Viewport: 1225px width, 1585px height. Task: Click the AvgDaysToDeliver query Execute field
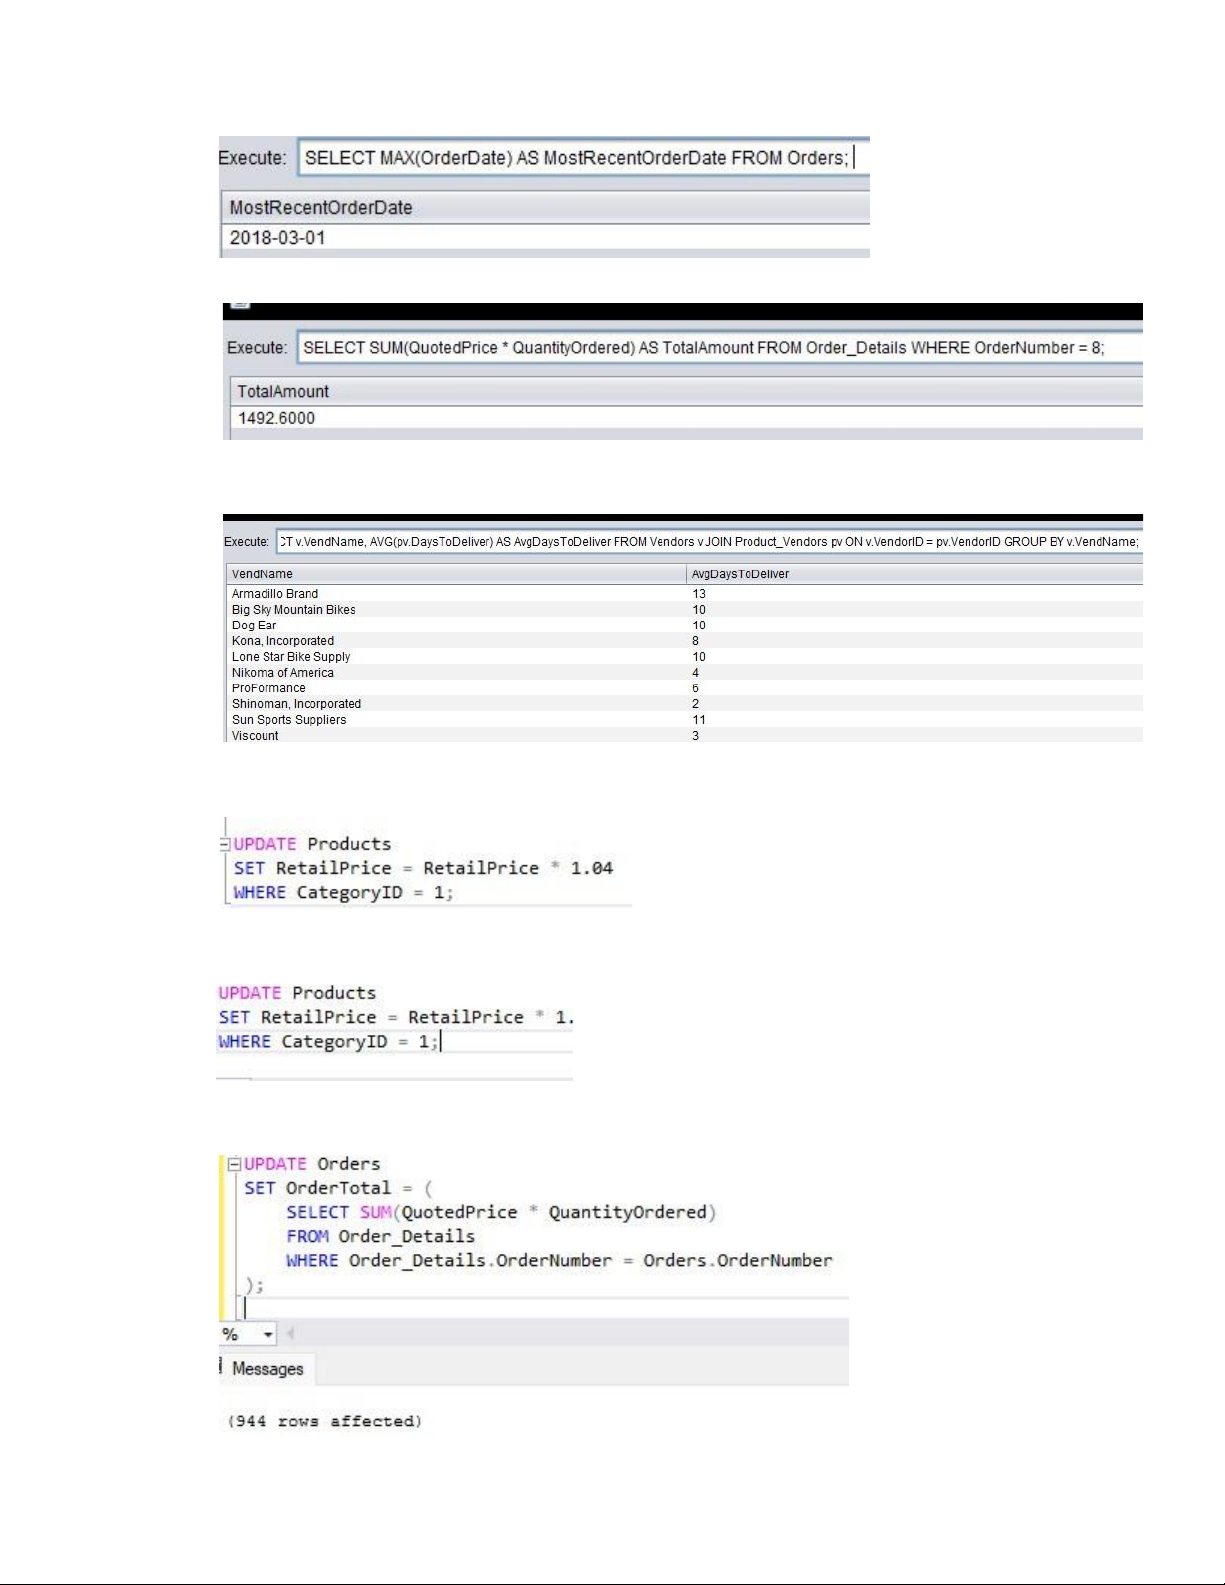click(709, 541)
